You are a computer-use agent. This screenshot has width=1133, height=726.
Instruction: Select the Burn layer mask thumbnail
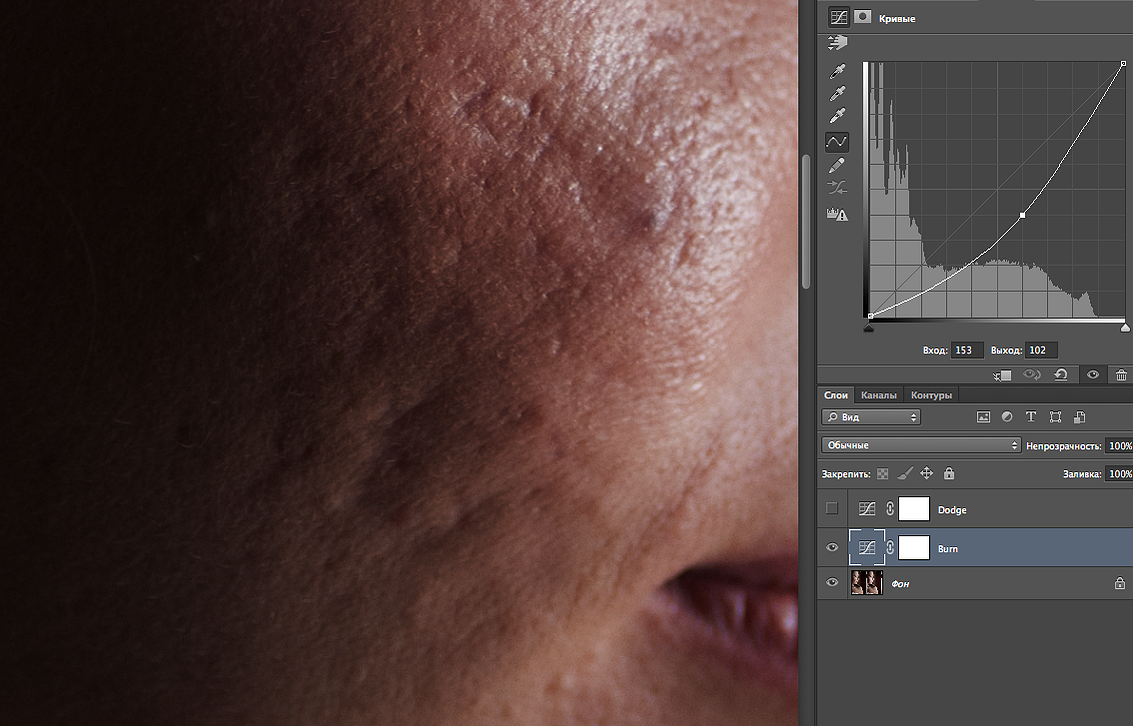pos(913,548)
